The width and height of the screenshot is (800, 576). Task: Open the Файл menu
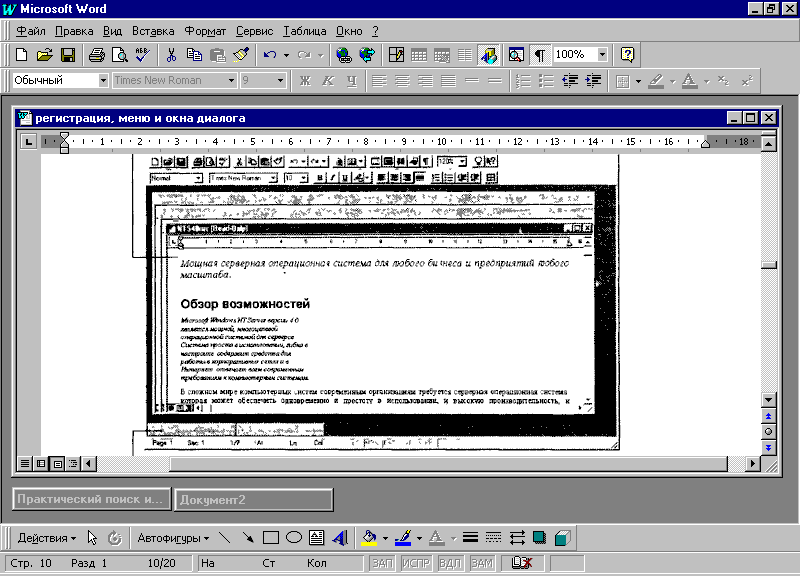point(31,31)
